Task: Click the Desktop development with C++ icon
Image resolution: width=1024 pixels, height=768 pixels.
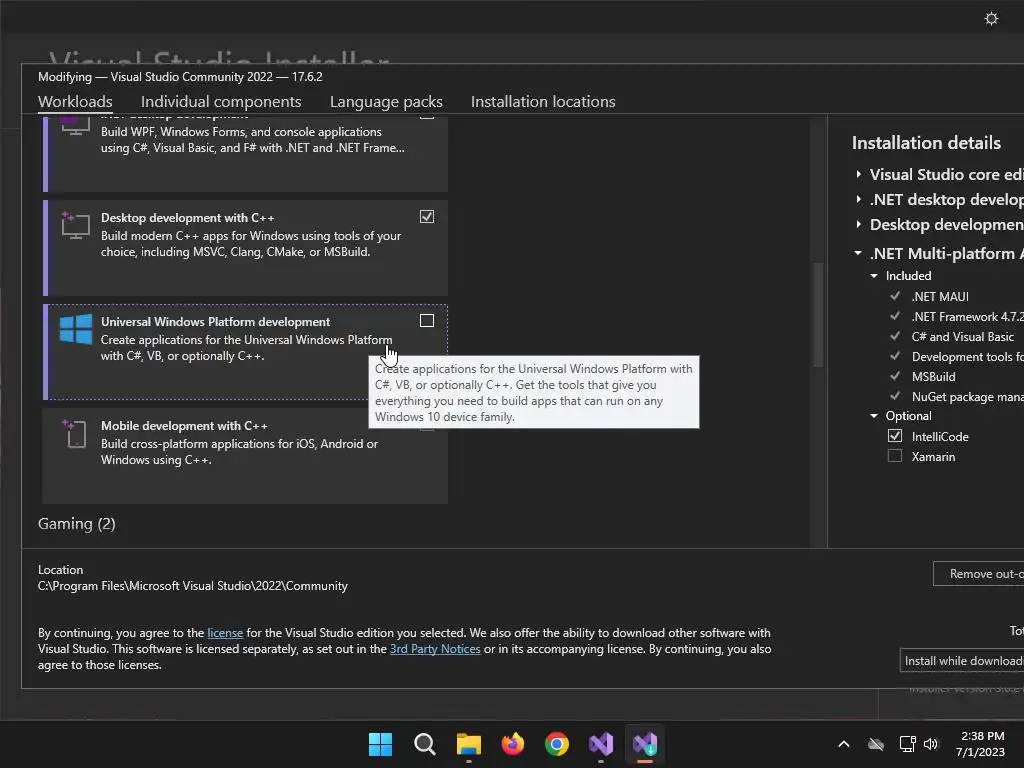Action: click(76, 225)
